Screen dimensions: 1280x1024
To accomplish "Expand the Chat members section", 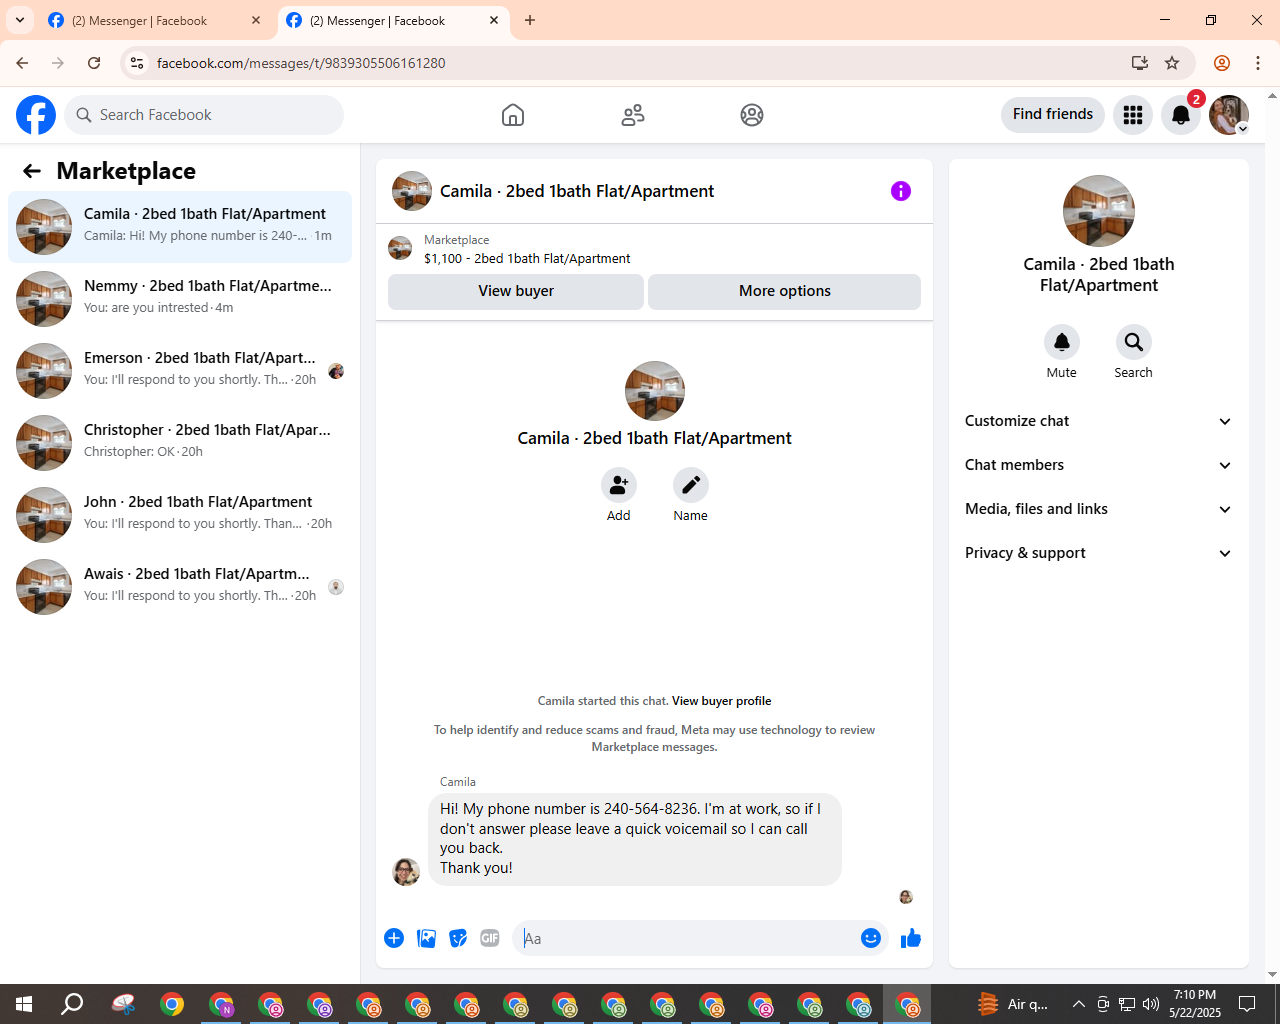I will click(x=1099, y=465).
